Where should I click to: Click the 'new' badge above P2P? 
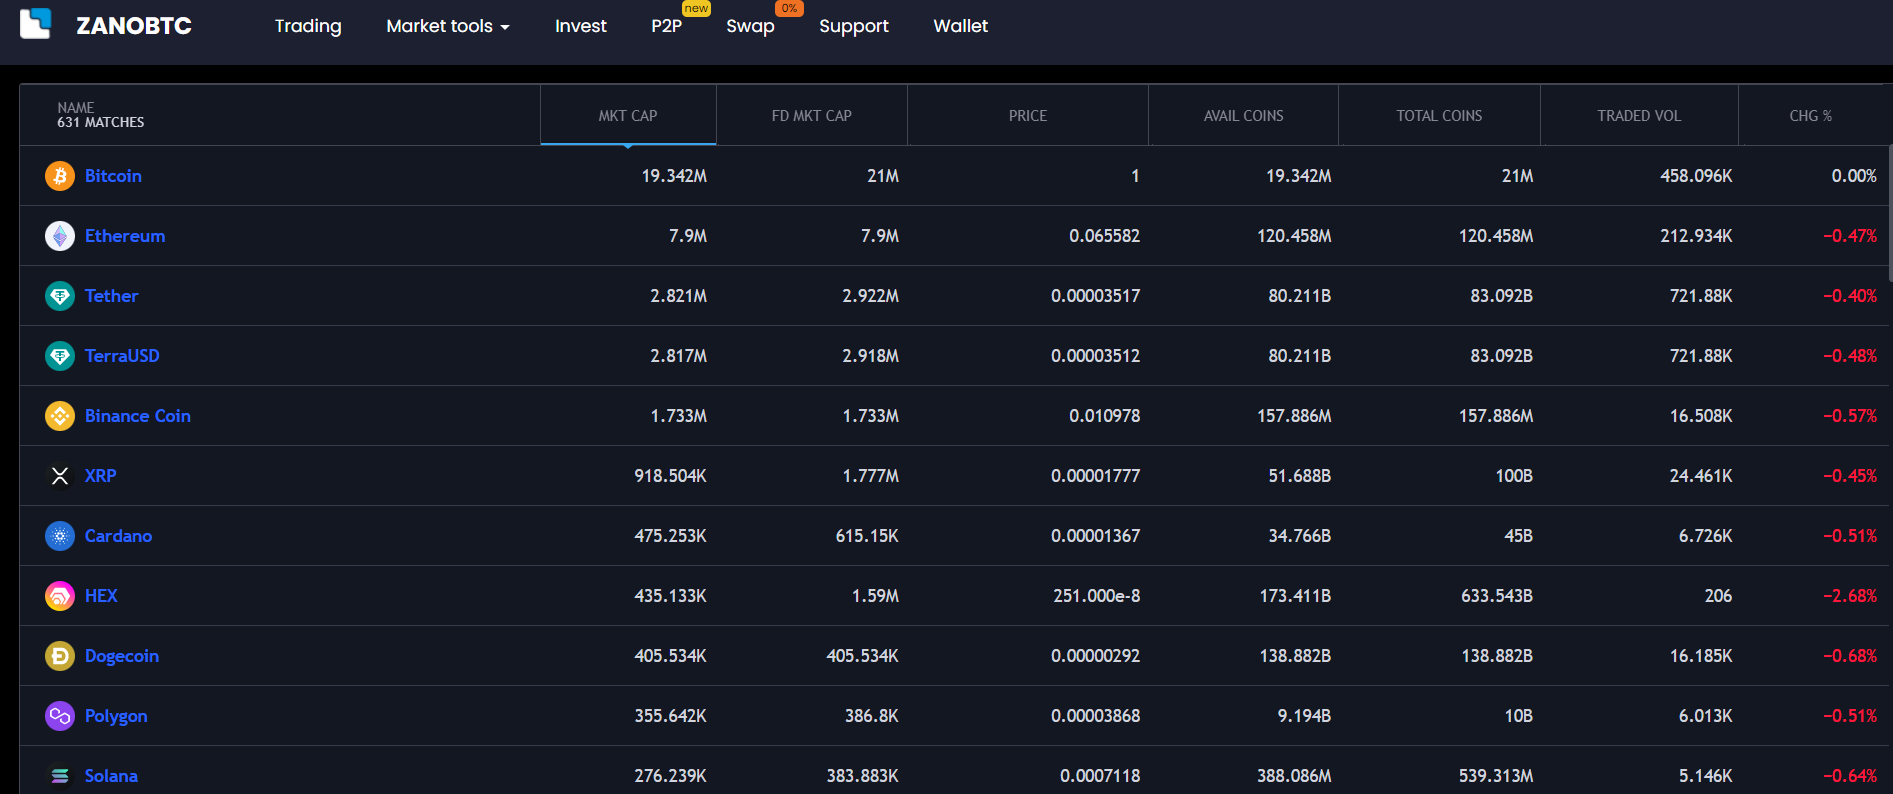point(696,8)
